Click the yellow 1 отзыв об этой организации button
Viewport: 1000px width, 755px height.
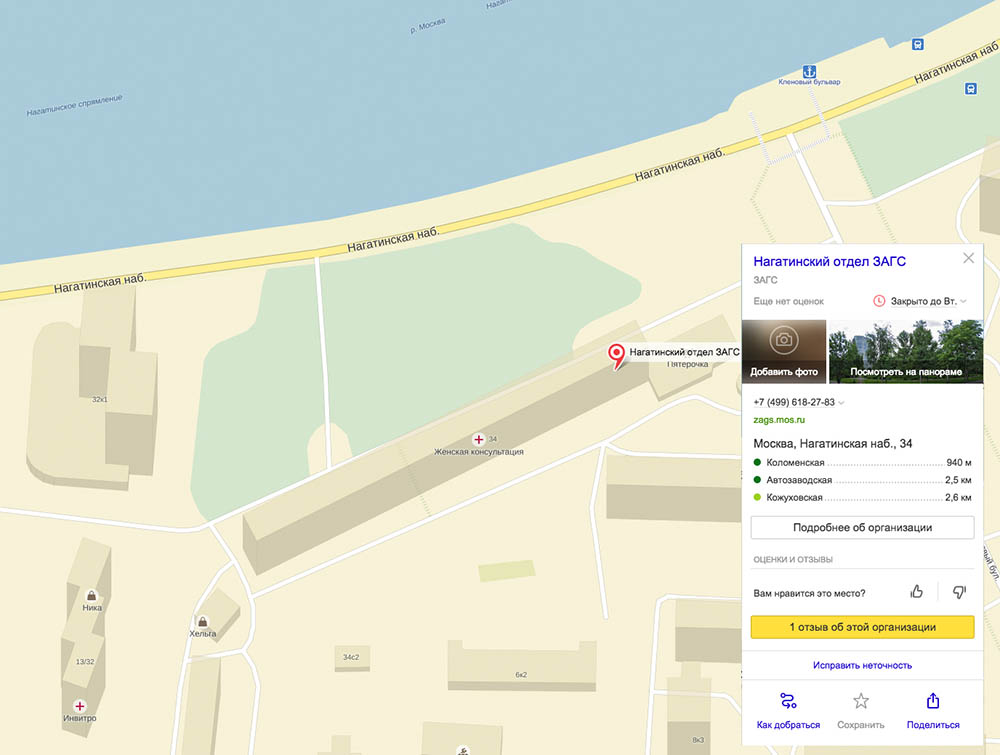point(862,627)
